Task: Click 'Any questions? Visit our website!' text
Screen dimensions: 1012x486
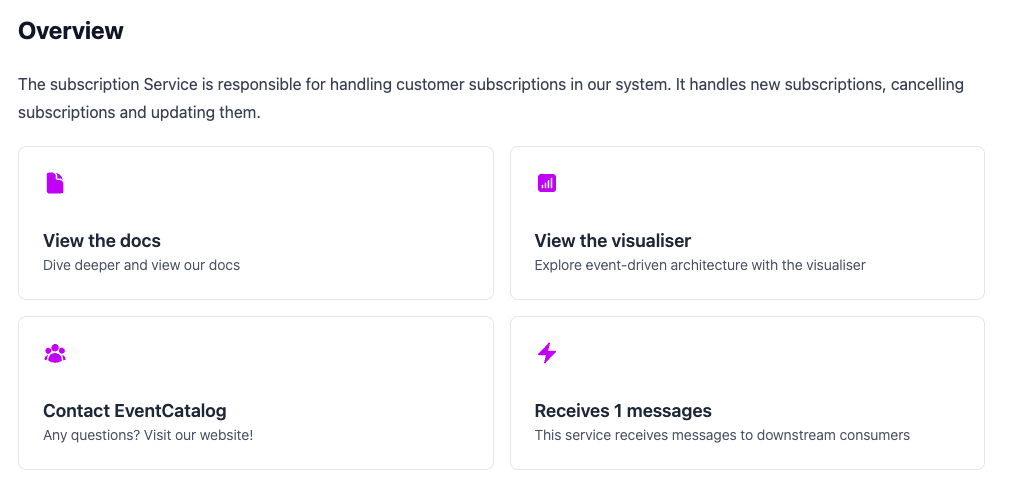Action: pos(148,436)
